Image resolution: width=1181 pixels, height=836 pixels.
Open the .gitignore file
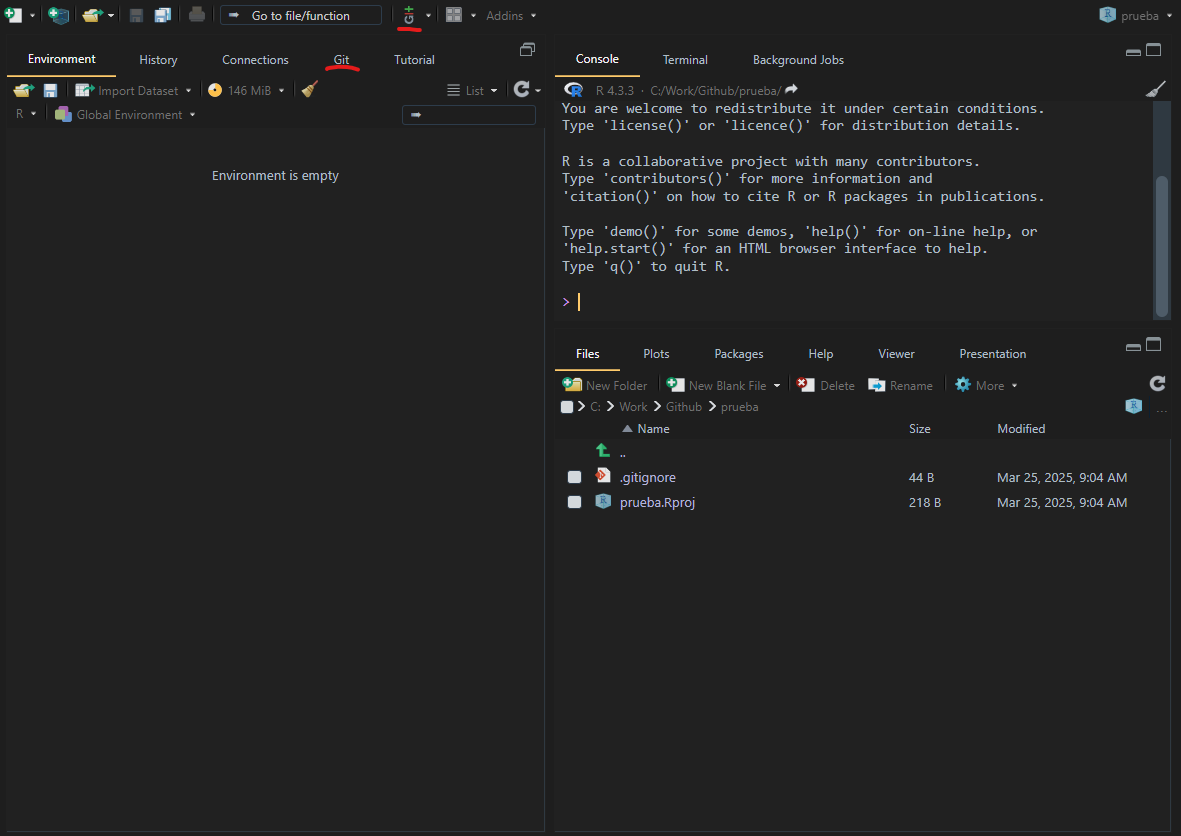[x=648, y=477]
